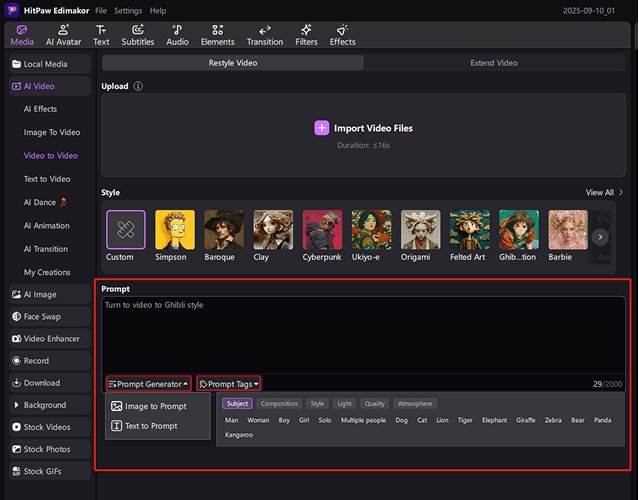Open the Filters tab
The width and height of the screenshot is (639, 500).
coord(306,35)
